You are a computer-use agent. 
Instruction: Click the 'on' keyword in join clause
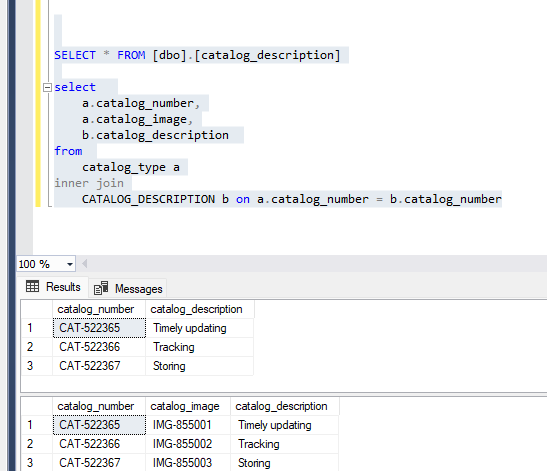243,199
